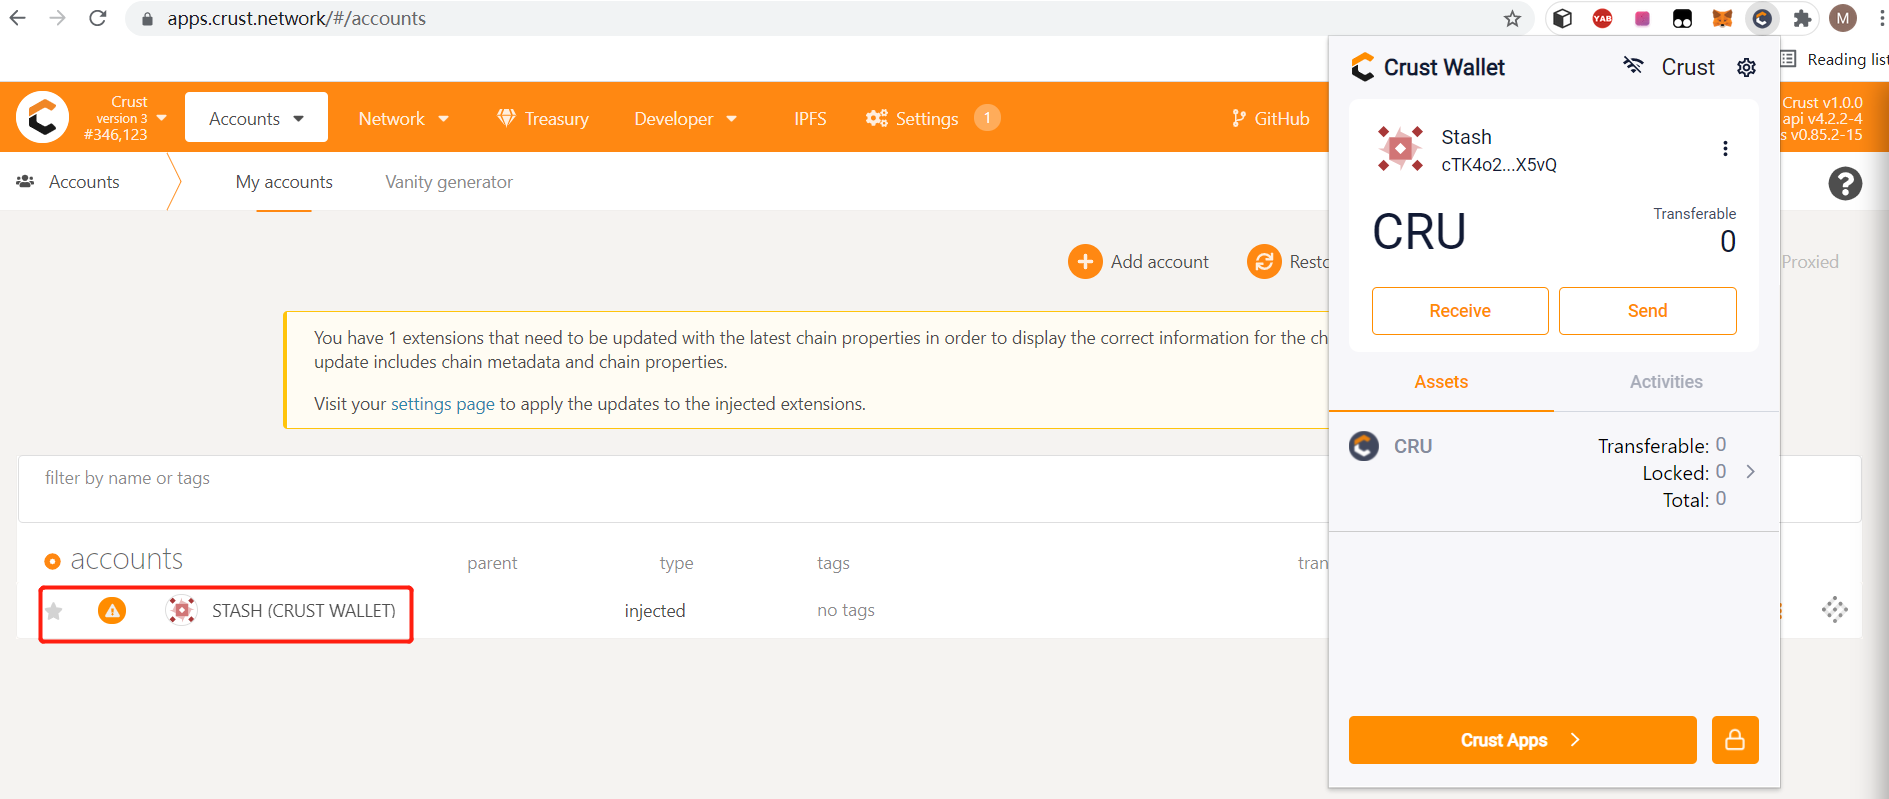This screenshot has height=799, width=1889.
Task: Click the browser forward arrow
Action: coord(57,18)
